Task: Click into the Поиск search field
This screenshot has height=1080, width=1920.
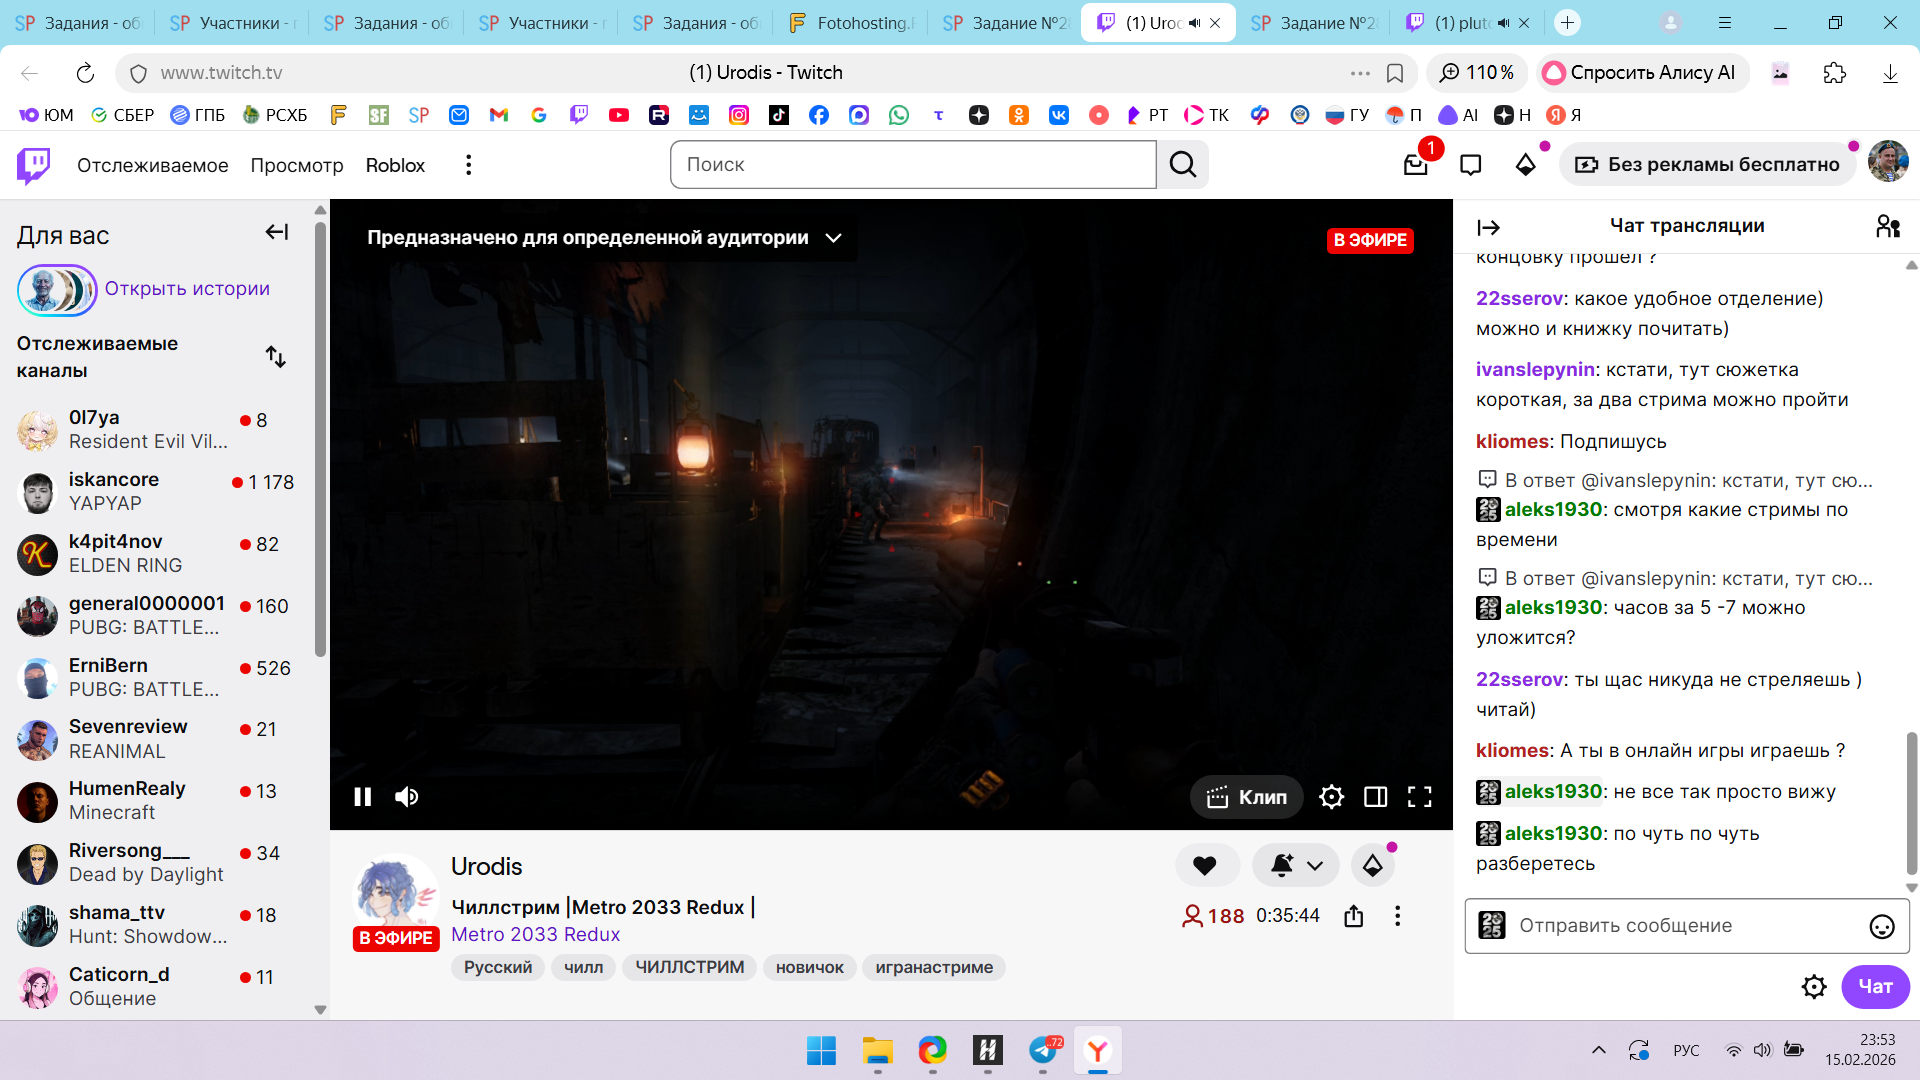Action: pos(913,165)
